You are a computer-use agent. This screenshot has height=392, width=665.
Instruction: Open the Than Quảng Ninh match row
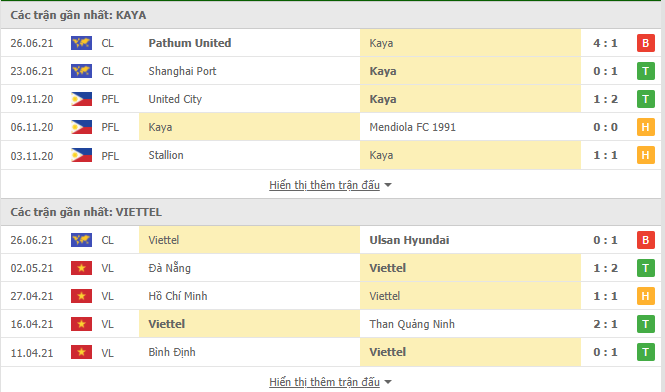[x=331, y=324]
